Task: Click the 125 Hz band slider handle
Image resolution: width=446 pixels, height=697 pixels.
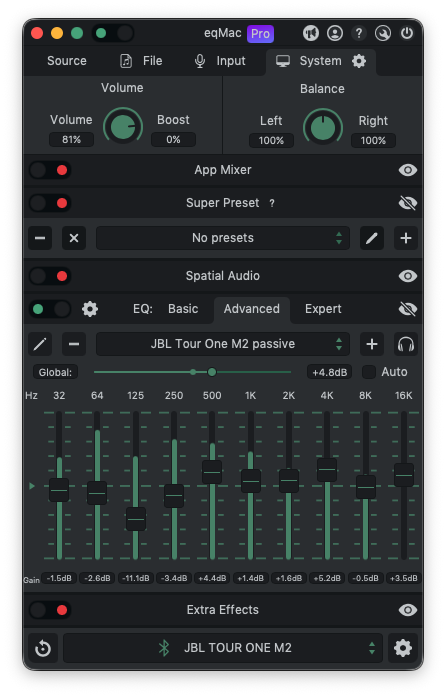Action: point(136,519)
